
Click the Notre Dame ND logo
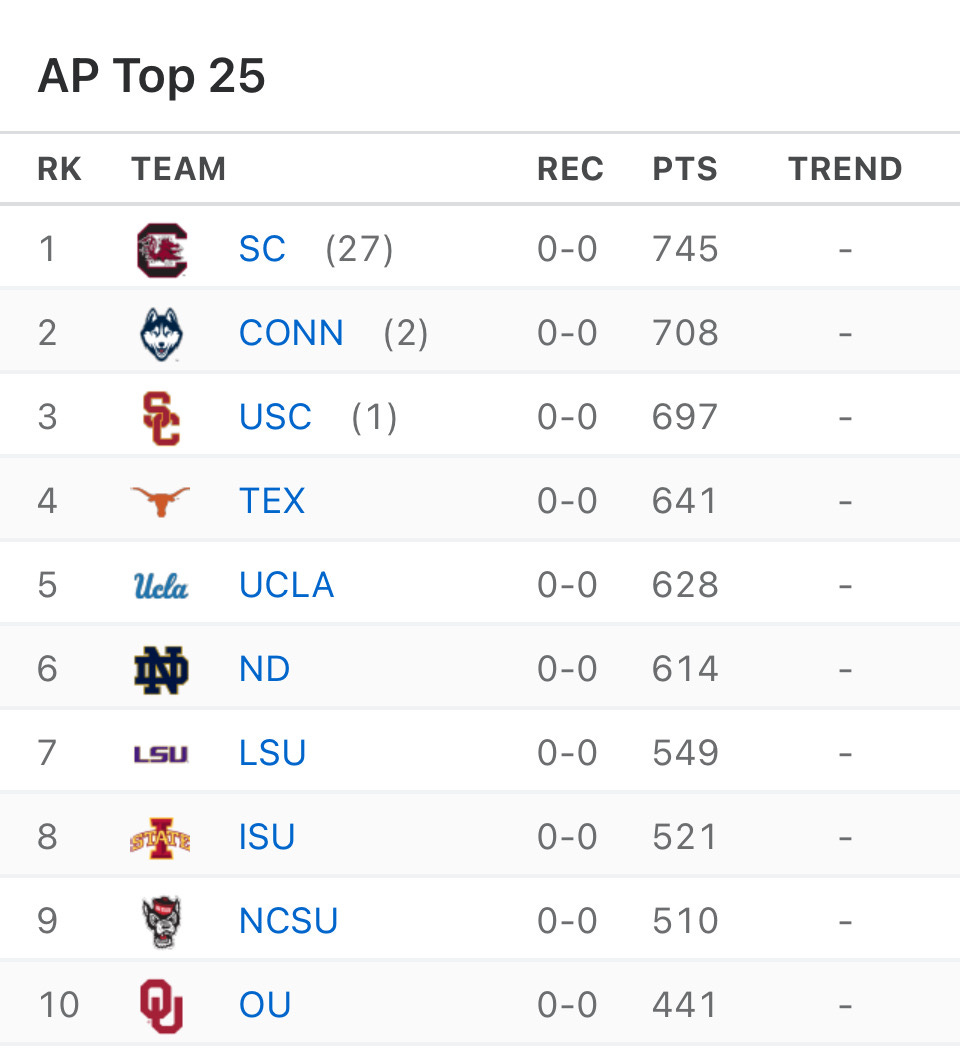tap(161, 670)
